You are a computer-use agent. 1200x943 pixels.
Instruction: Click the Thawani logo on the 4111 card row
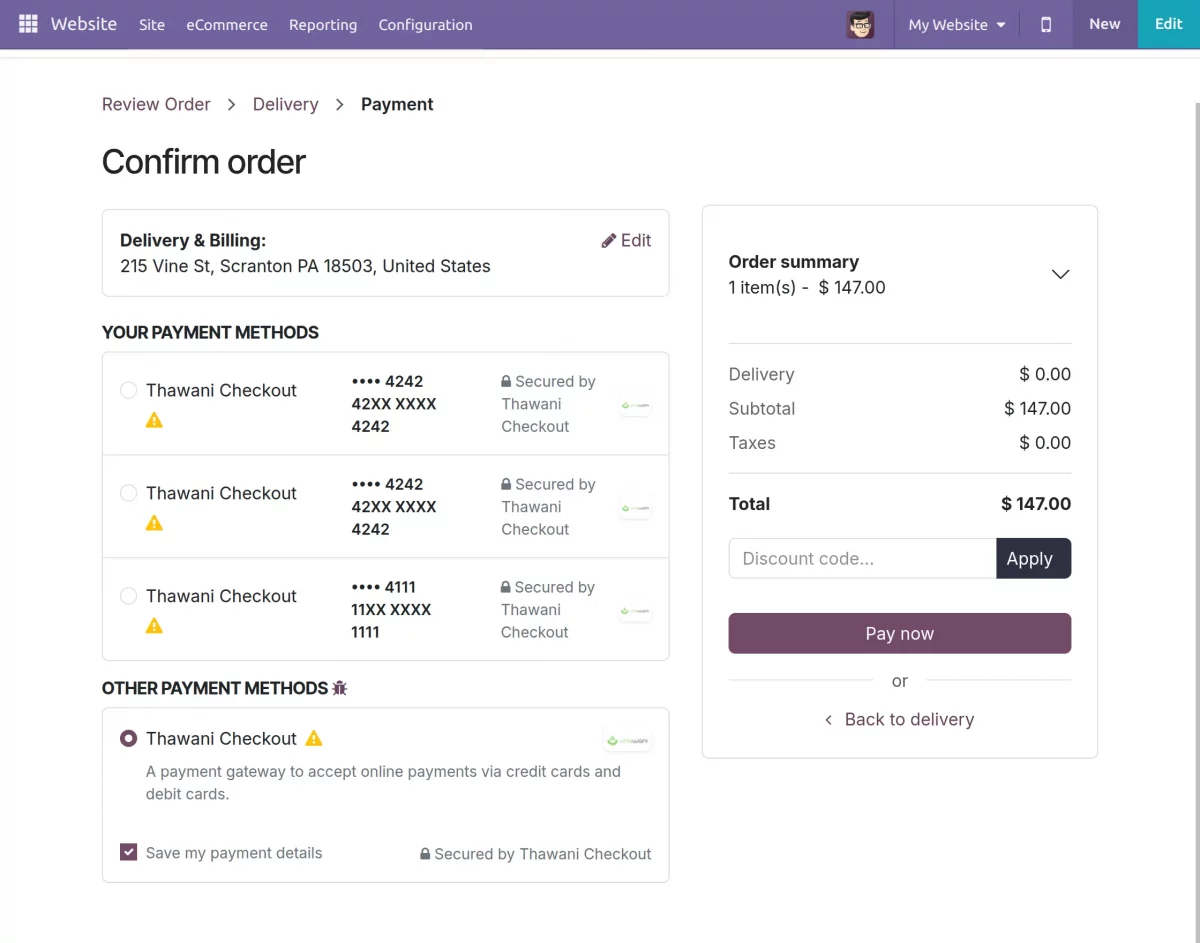point(634,610)
